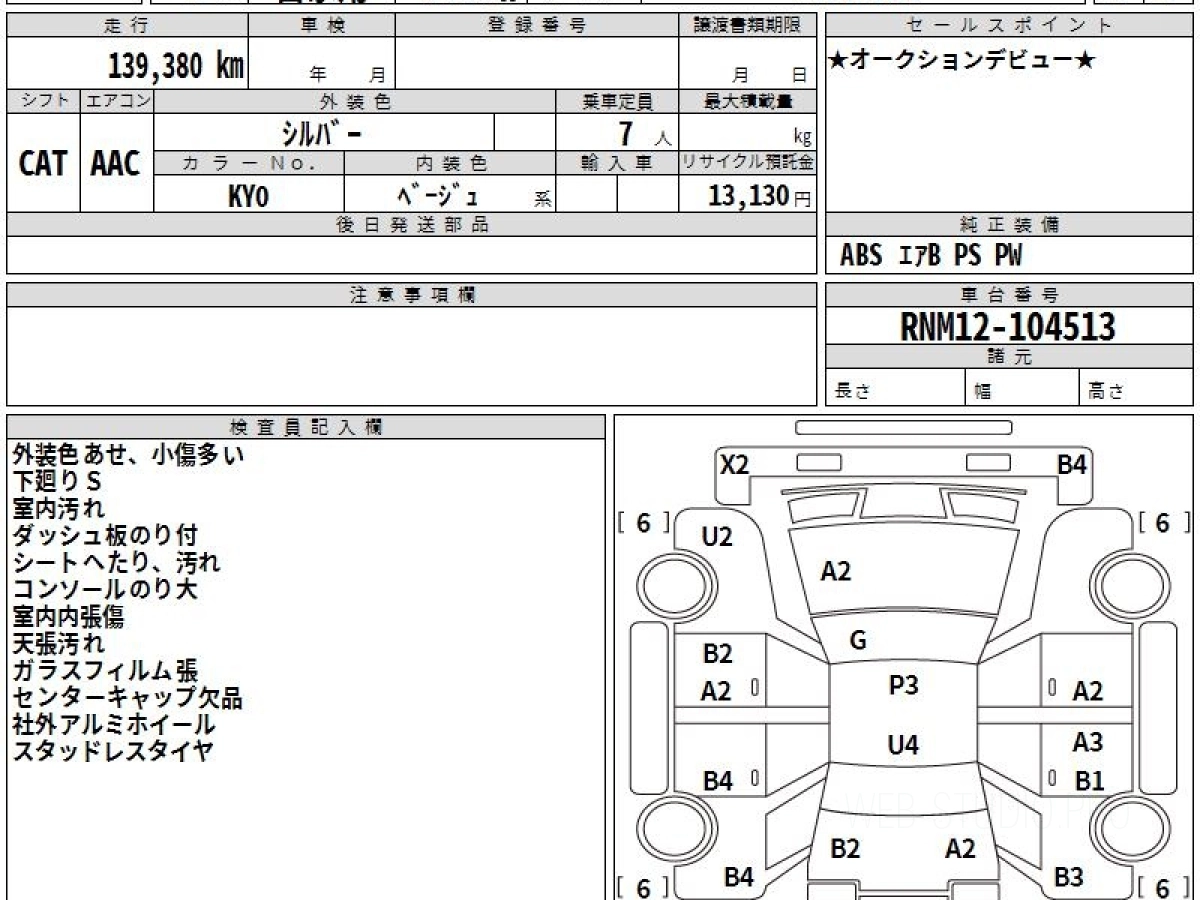
Task: Click the 長さ dimension field
Action: (x=896, y=388)
